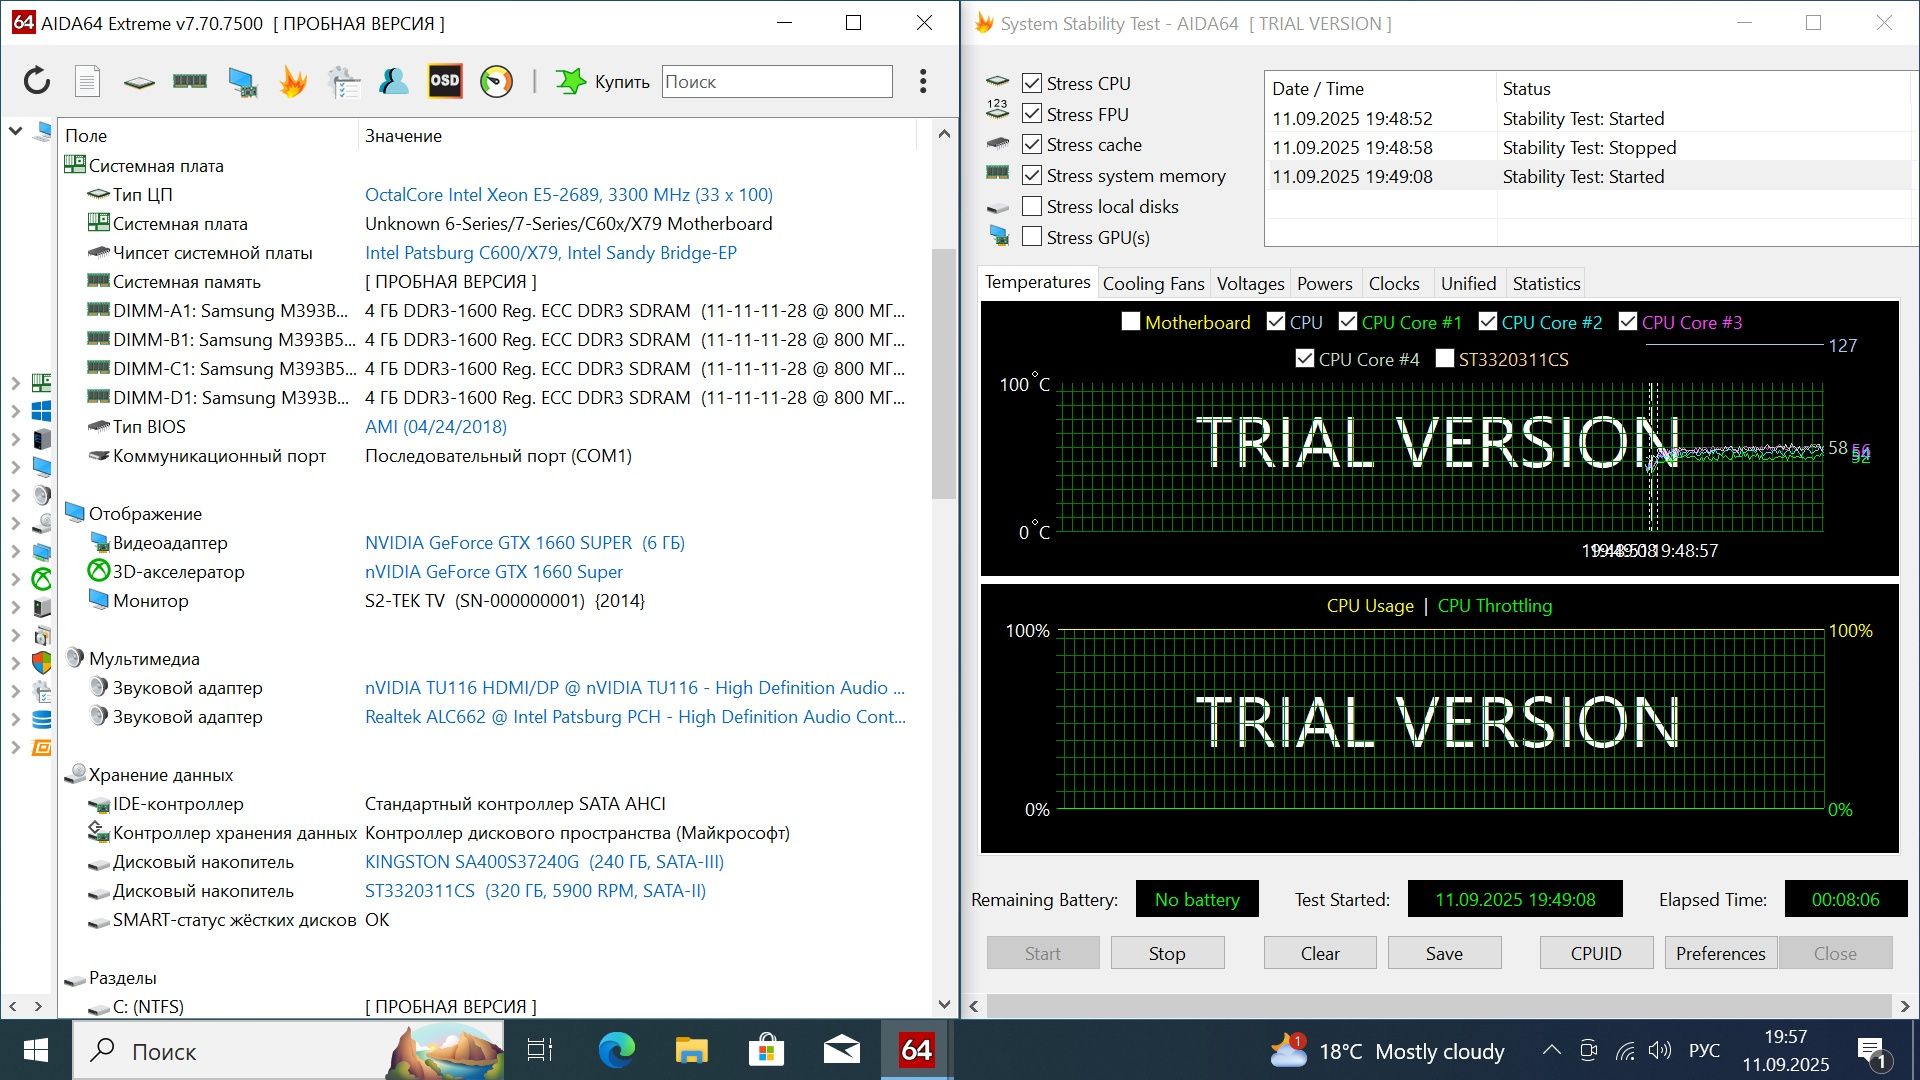Image resolution: width=1920 pixels, height=1080 pixels.
Task: Click the user silhouette toolbar icon
Action: point(394,81)
